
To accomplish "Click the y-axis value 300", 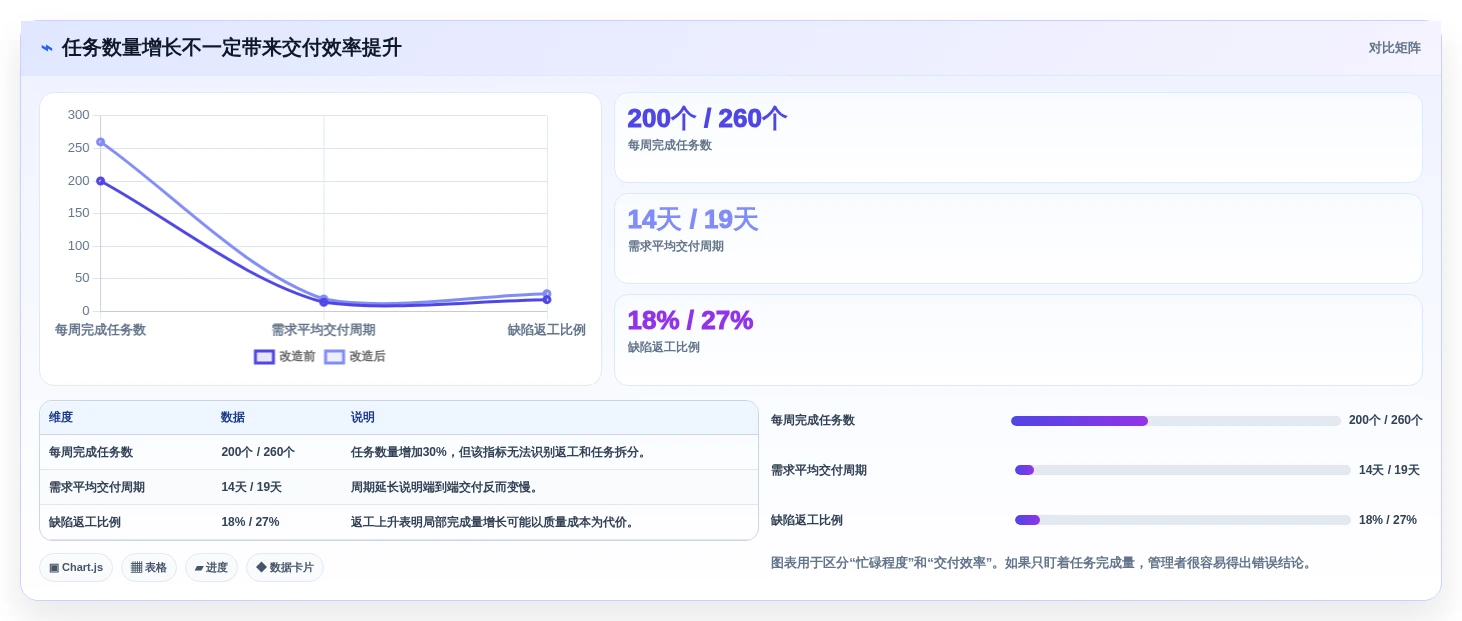I will [79, 115].
